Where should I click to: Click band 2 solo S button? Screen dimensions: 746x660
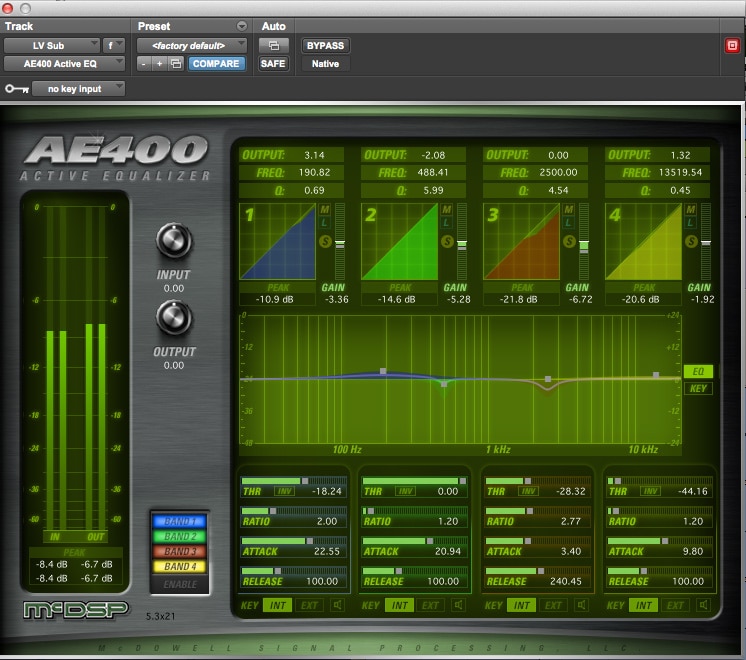(x=447, y=241)
